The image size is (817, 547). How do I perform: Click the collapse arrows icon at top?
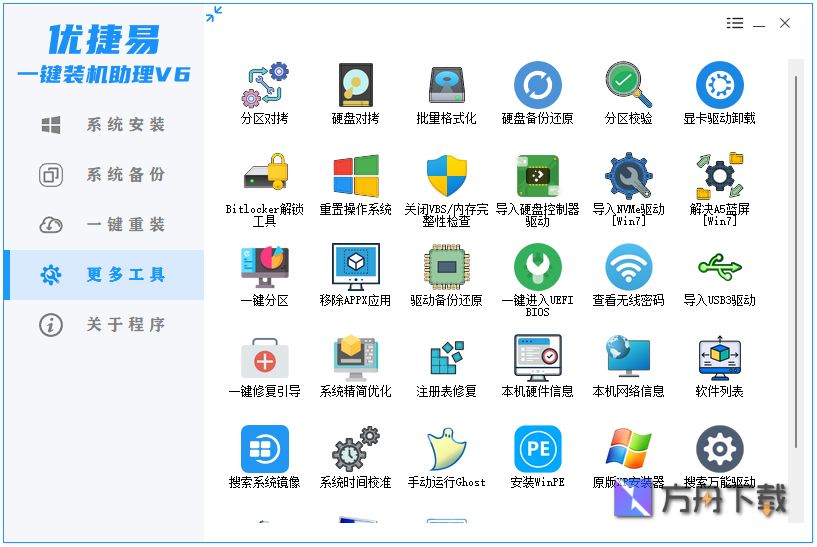(214, 14)
